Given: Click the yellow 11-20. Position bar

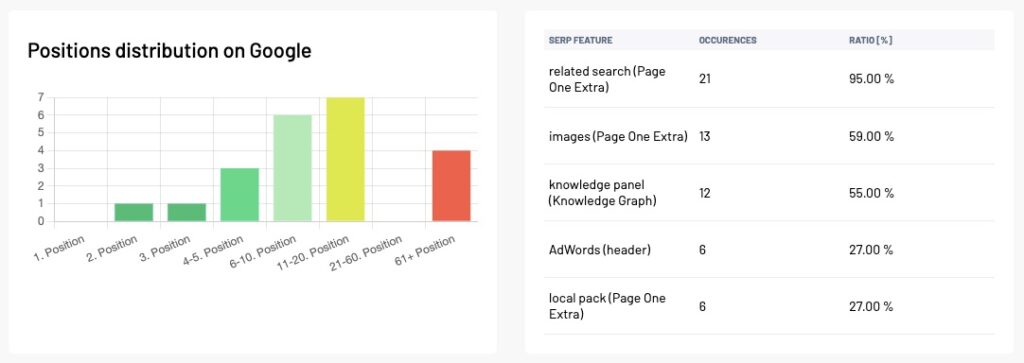Looking at the screenshot, I should tap(345, 159).
